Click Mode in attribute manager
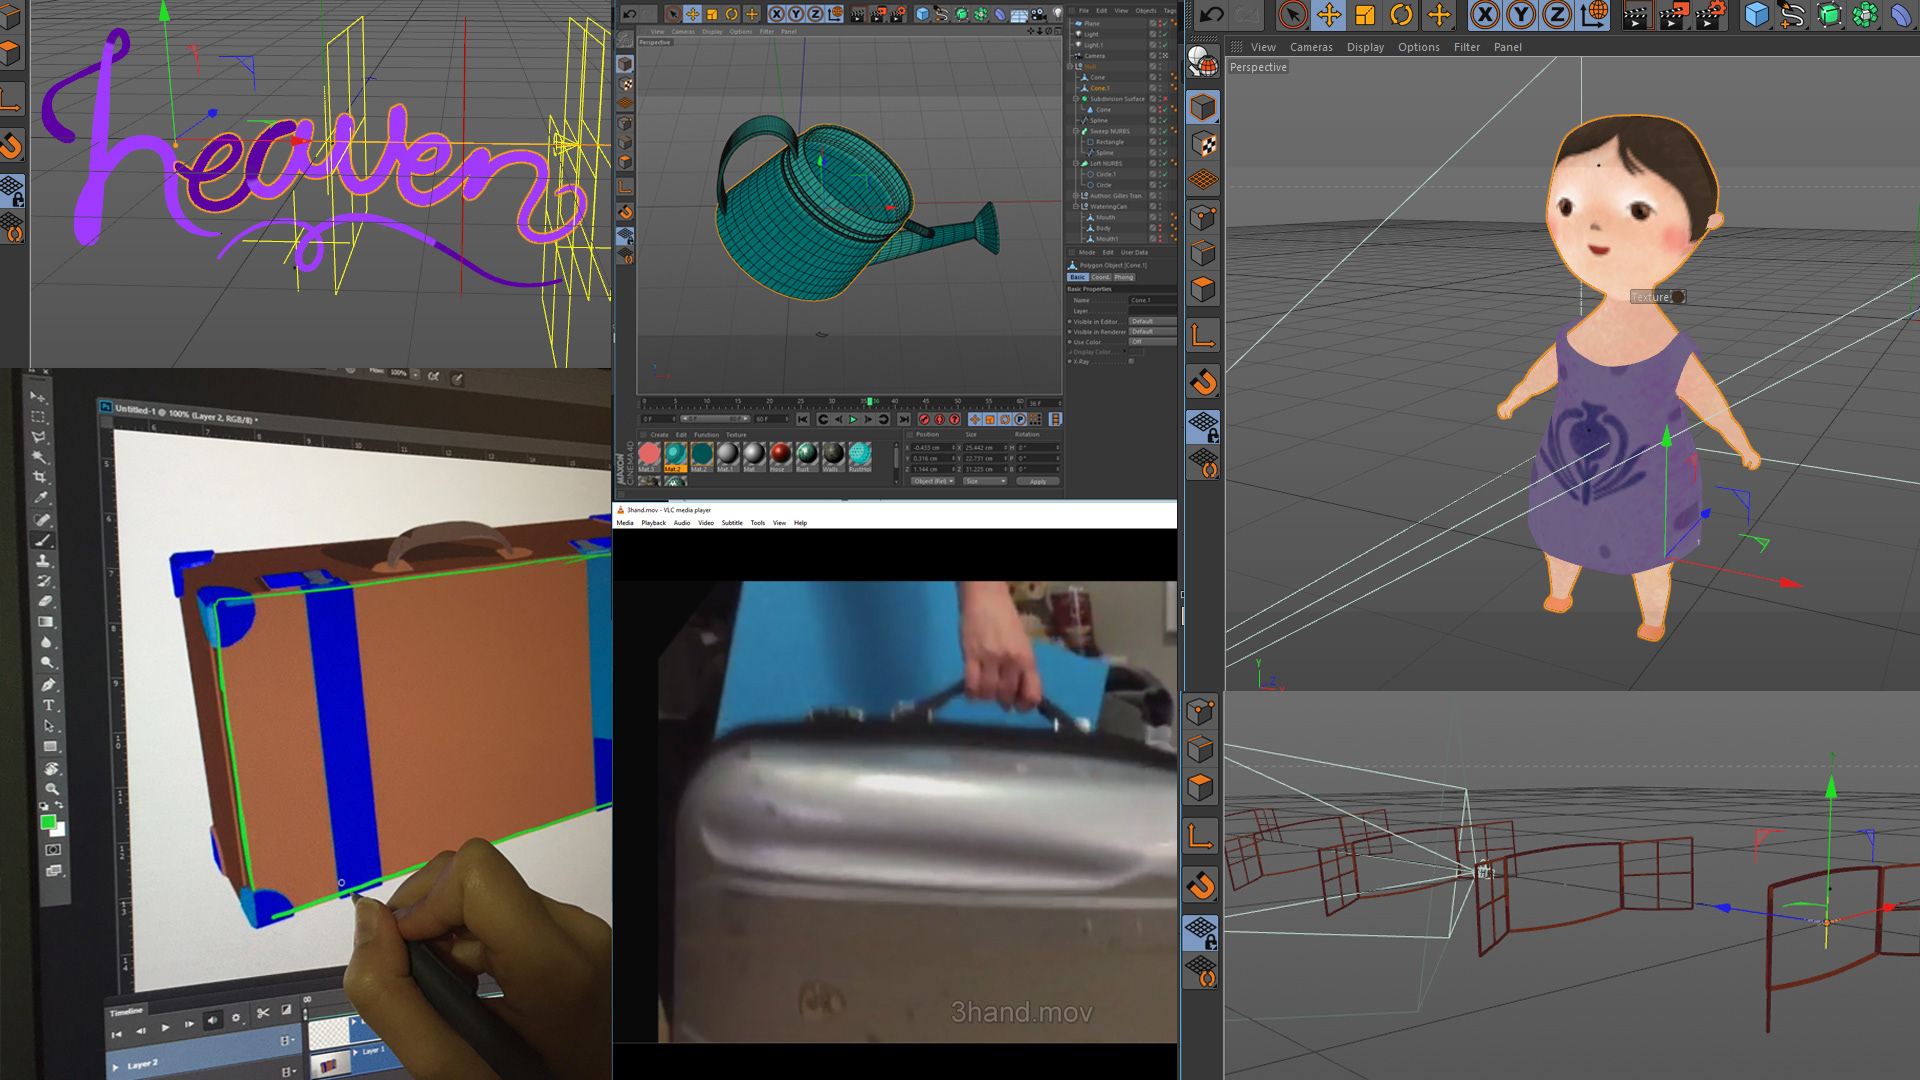 coord(1087,252)
